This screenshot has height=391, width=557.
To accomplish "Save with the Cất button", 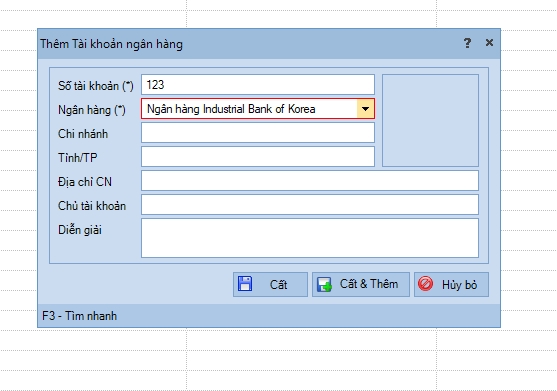I will pyautogui.click(x=270, y=284).
